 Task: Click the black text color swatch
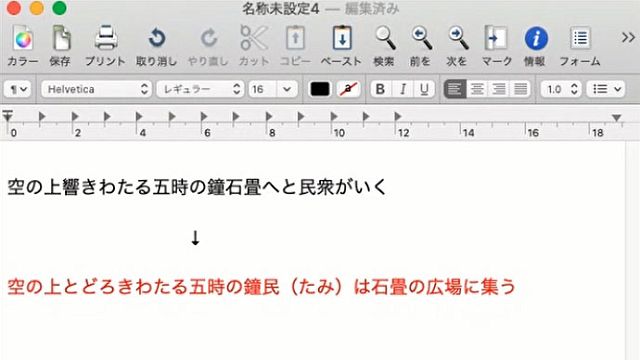(320, 89)
